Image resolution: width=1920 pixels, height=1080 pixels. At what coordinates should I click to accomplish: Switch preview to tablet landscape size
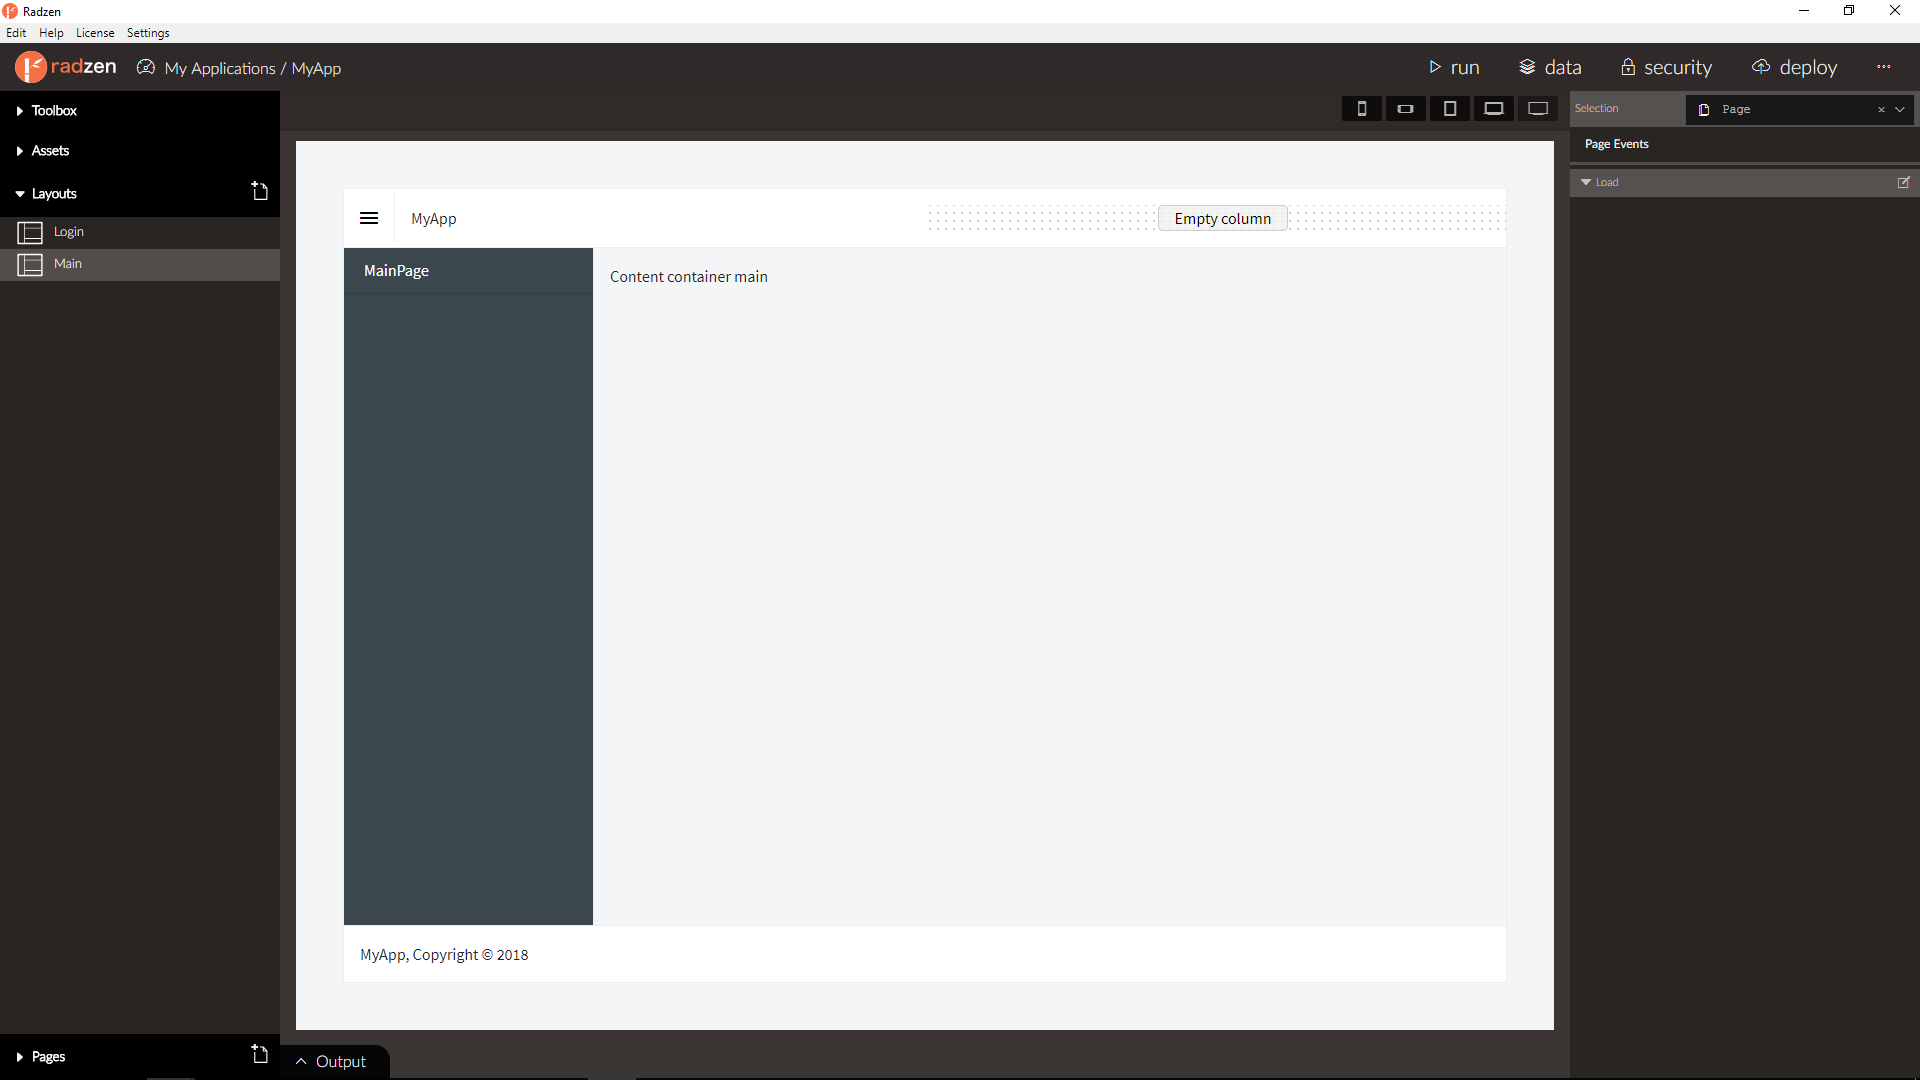[1493, 109]
